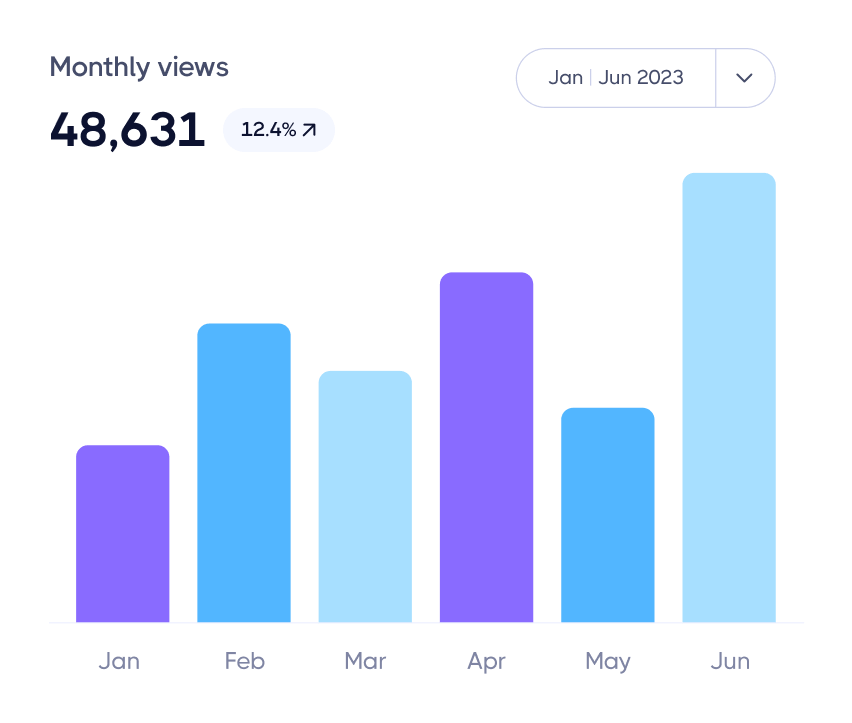Open the date range dropdown chevron
This screenshot has height=723, width=852.
[x=744, y=77]
